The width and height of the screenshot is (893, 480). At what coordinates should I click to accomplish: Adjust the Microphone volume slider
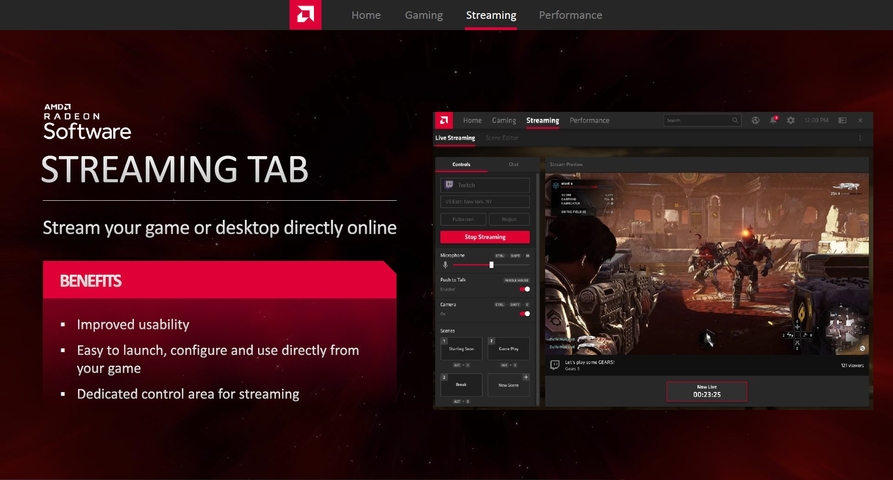(x=491, y=265)
